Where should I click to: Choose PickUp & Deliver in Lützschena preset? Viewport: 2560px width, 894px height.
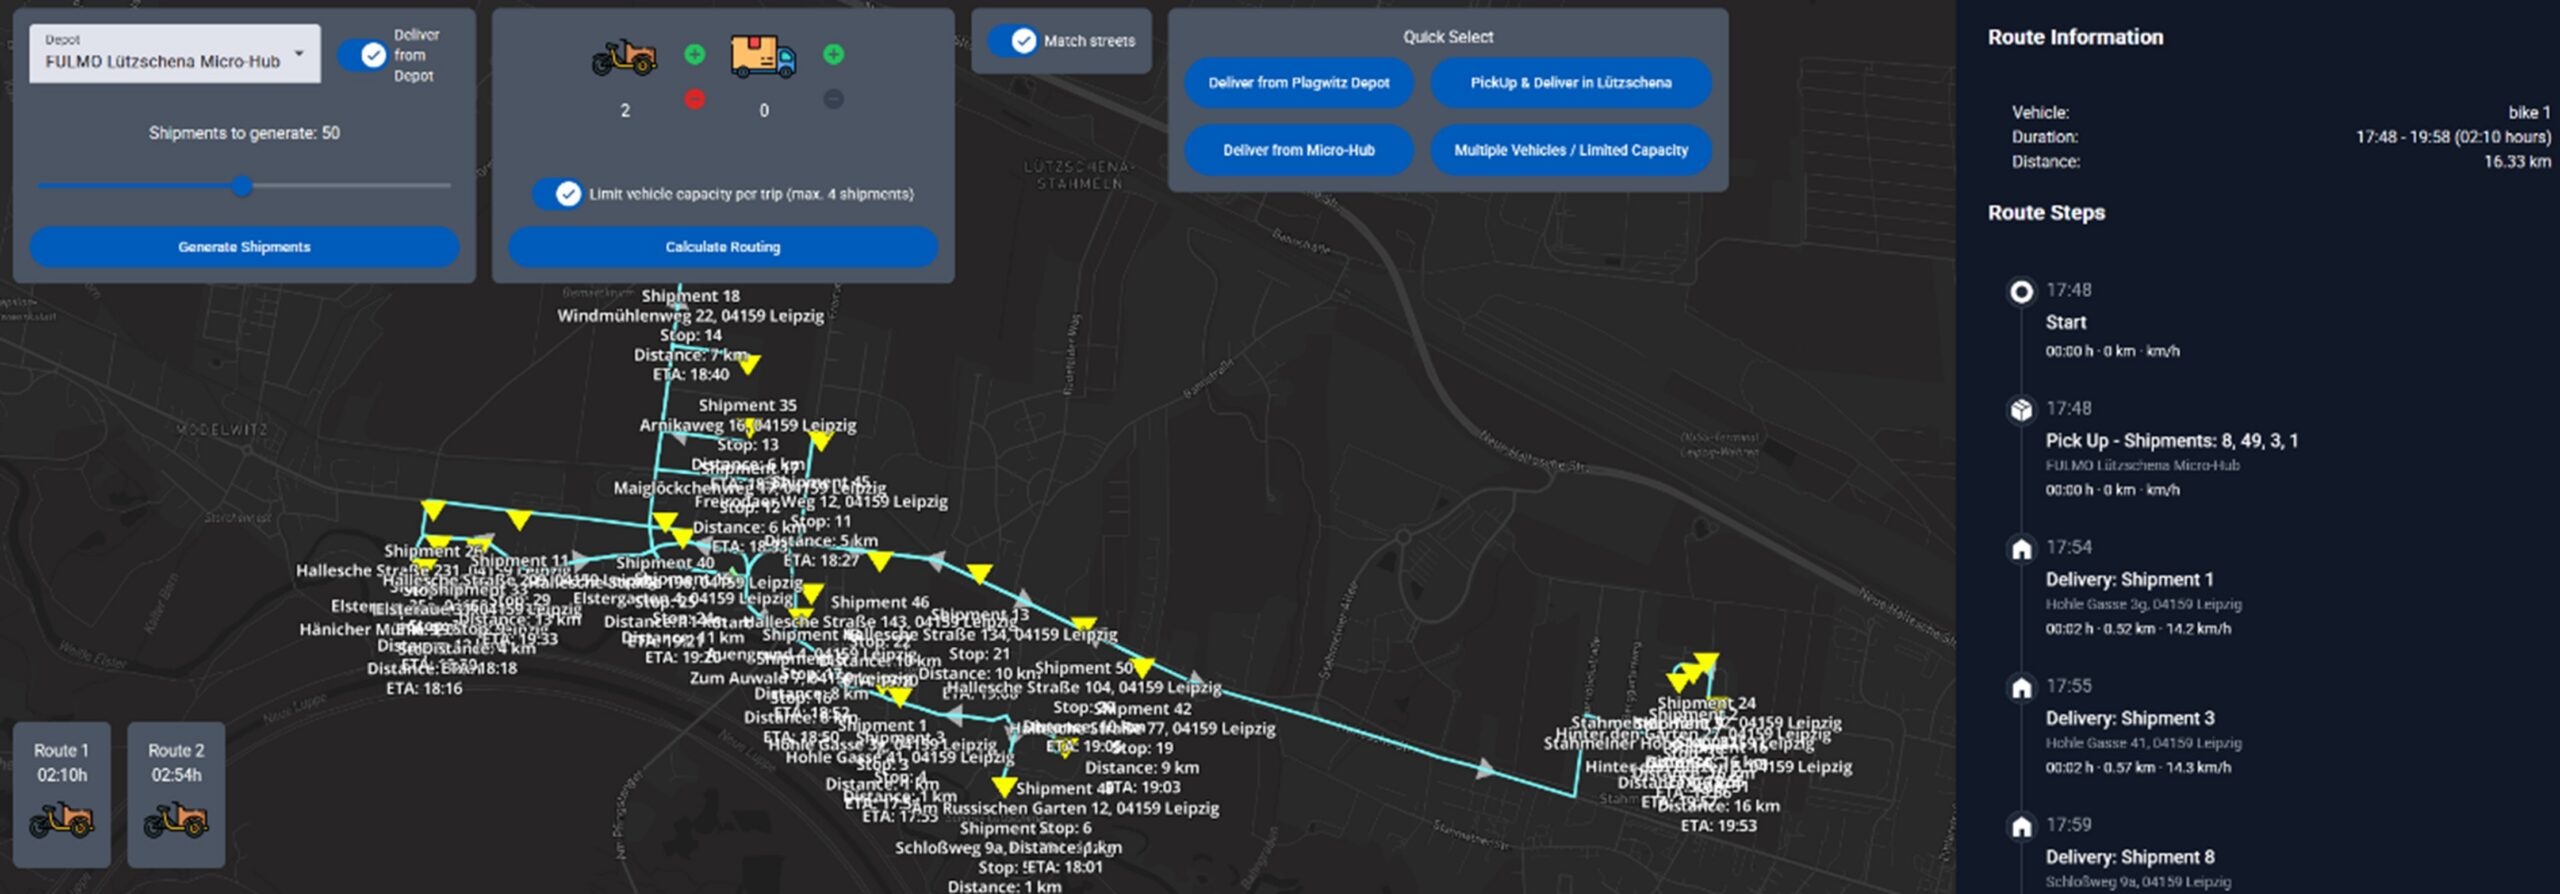click(1570, 83)
